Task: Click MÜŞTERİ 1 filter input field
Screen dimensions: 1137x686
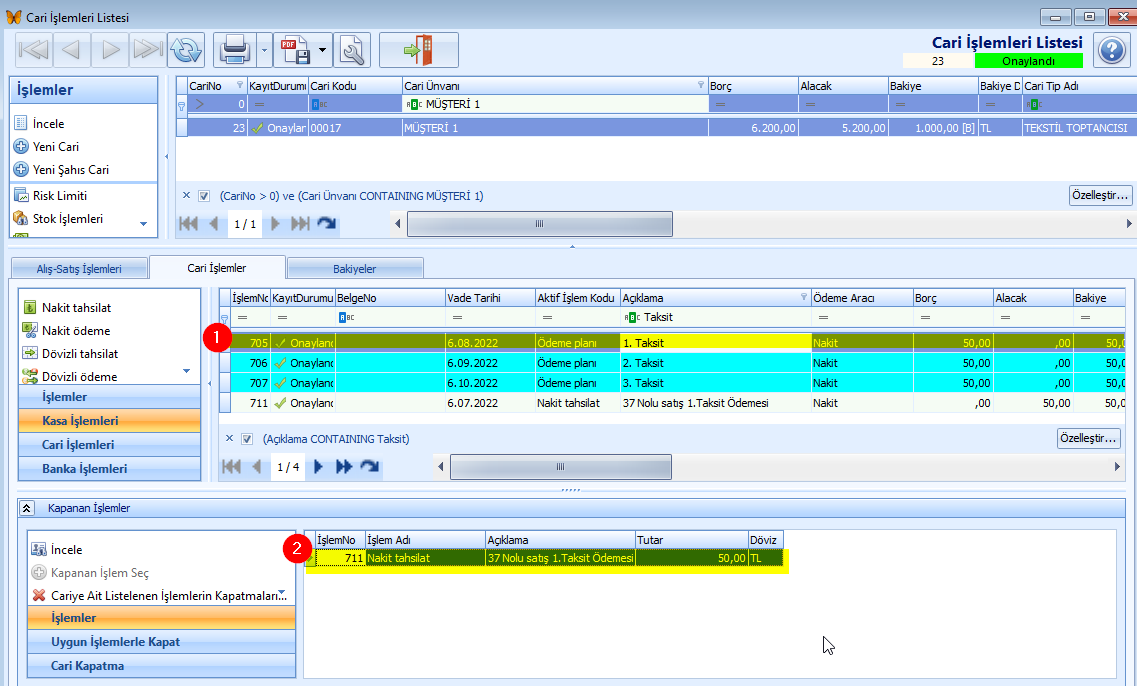Action: click(x=555, y=104)
